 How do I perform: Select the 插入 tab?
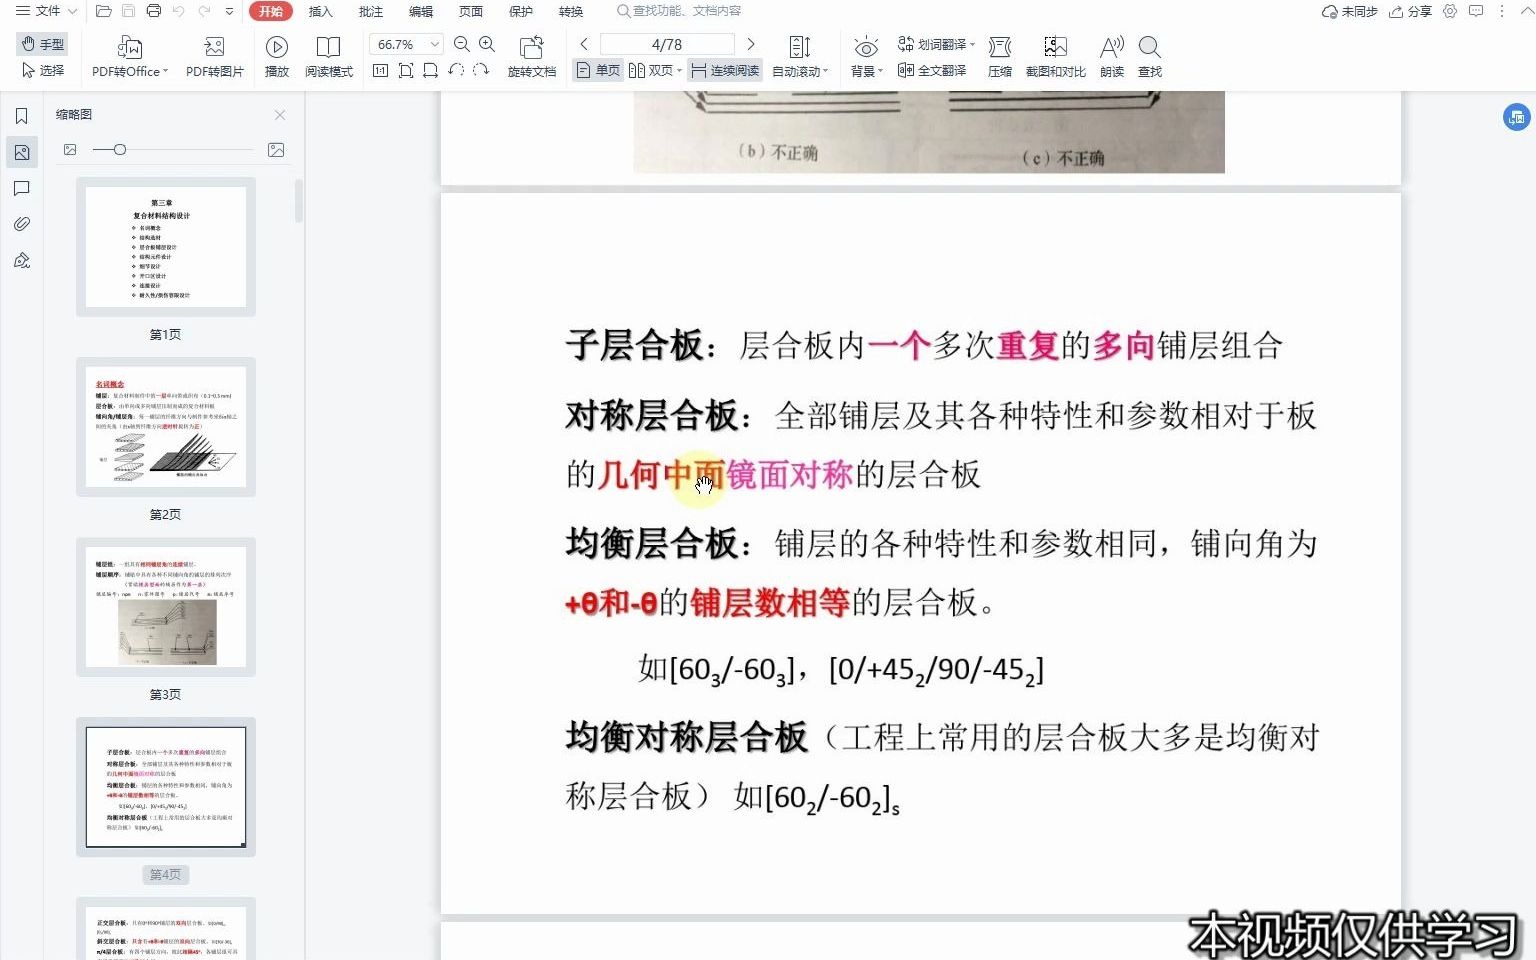320,11
